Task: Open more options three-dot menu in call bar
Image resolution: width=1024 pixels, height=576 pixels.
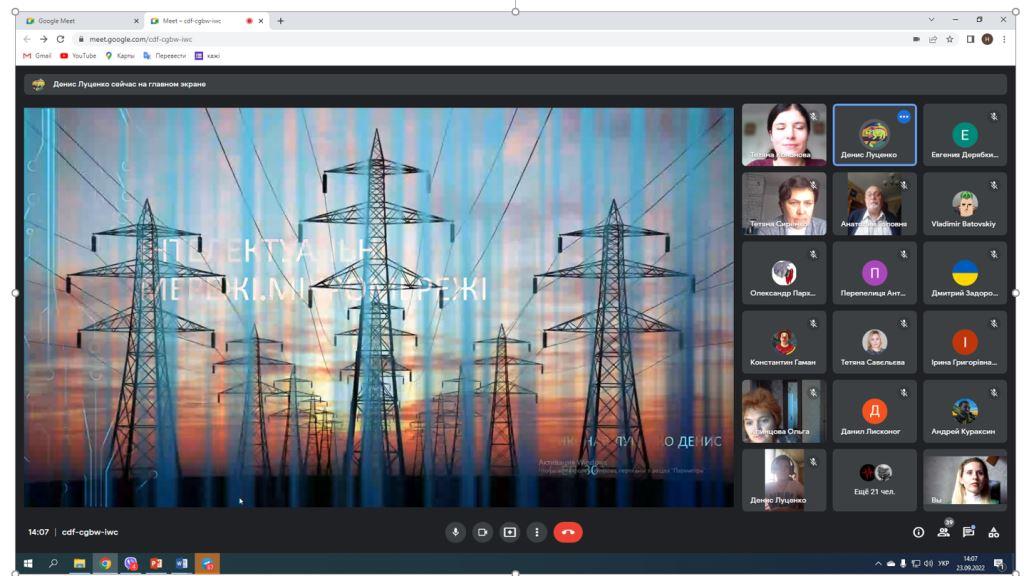Action: pyautogui.click(x=537, y=532)
